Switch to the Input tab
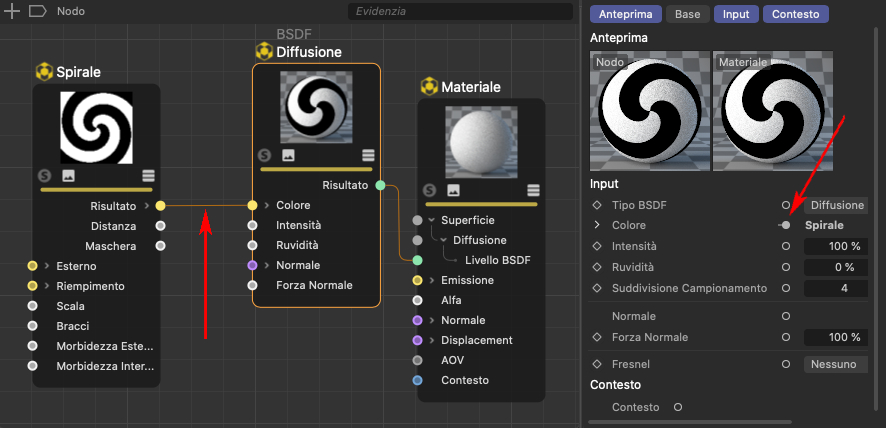Viewport: 886px width, 428px height. pos(736,14)
